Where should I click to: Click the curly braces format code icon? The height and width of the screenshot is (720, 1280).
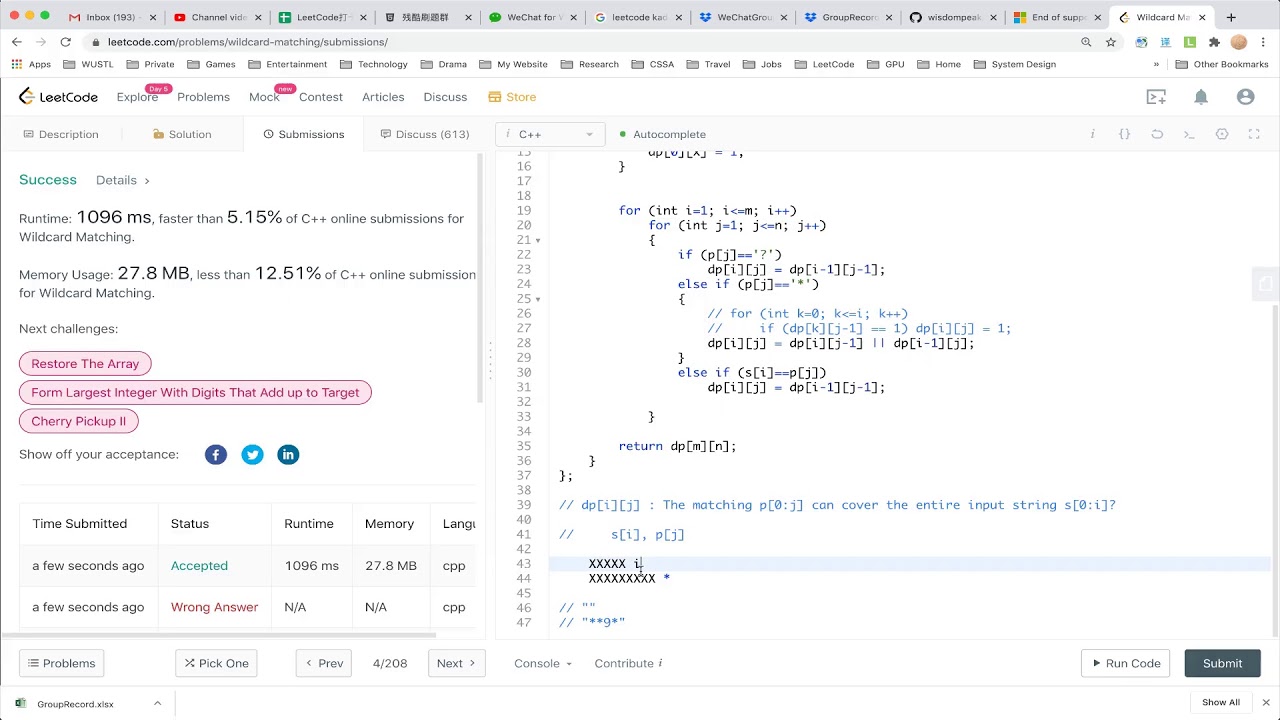point(1124,134)
